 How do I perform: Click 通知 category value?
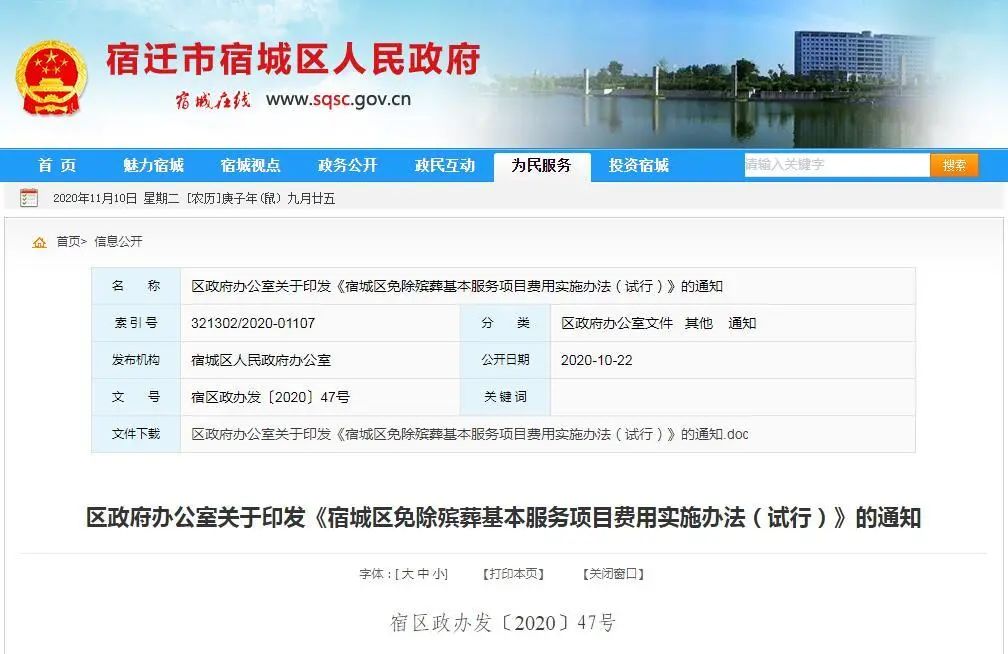coord(742,323)
